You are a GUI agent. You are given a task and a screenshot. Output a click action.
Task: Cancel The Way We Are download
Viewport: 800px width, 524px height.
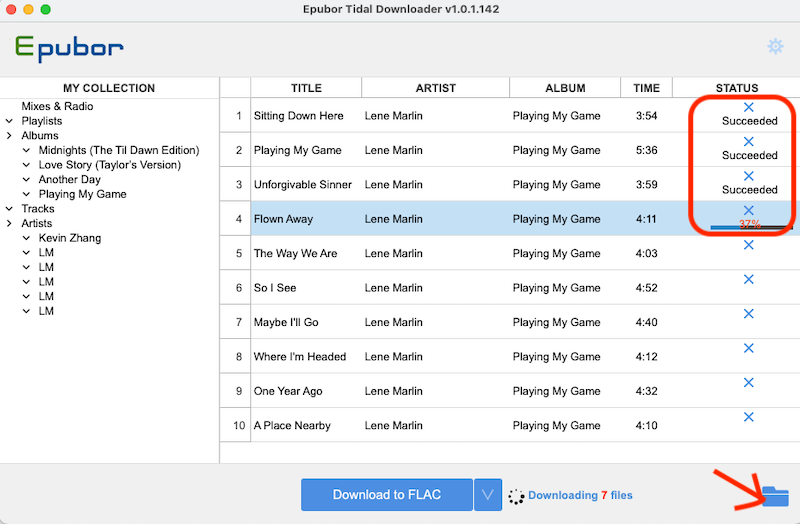(x=748, y=245)
